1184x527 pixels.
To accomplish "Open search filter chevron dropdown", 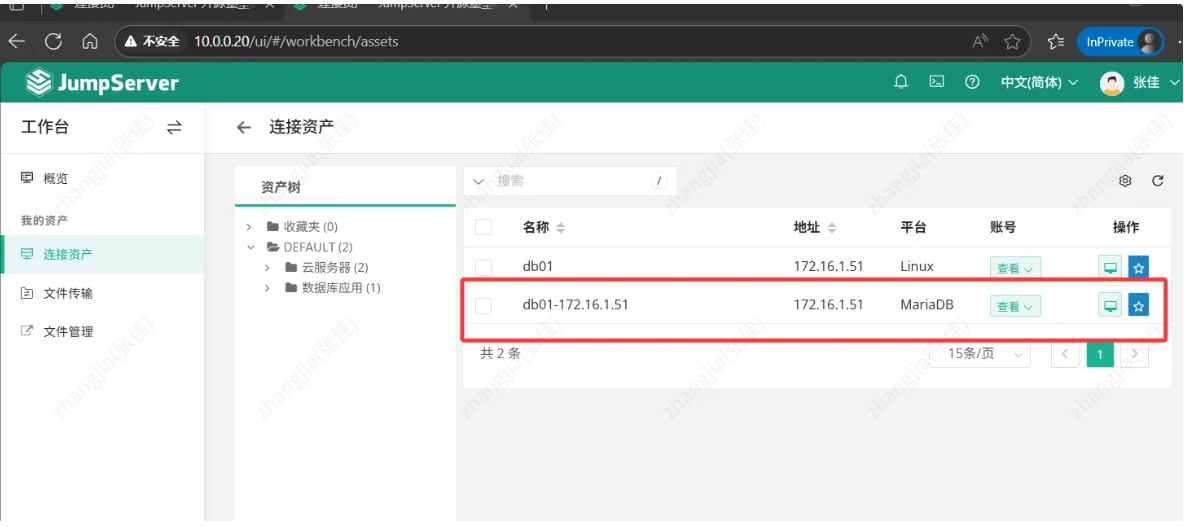I will click(478, 181).
